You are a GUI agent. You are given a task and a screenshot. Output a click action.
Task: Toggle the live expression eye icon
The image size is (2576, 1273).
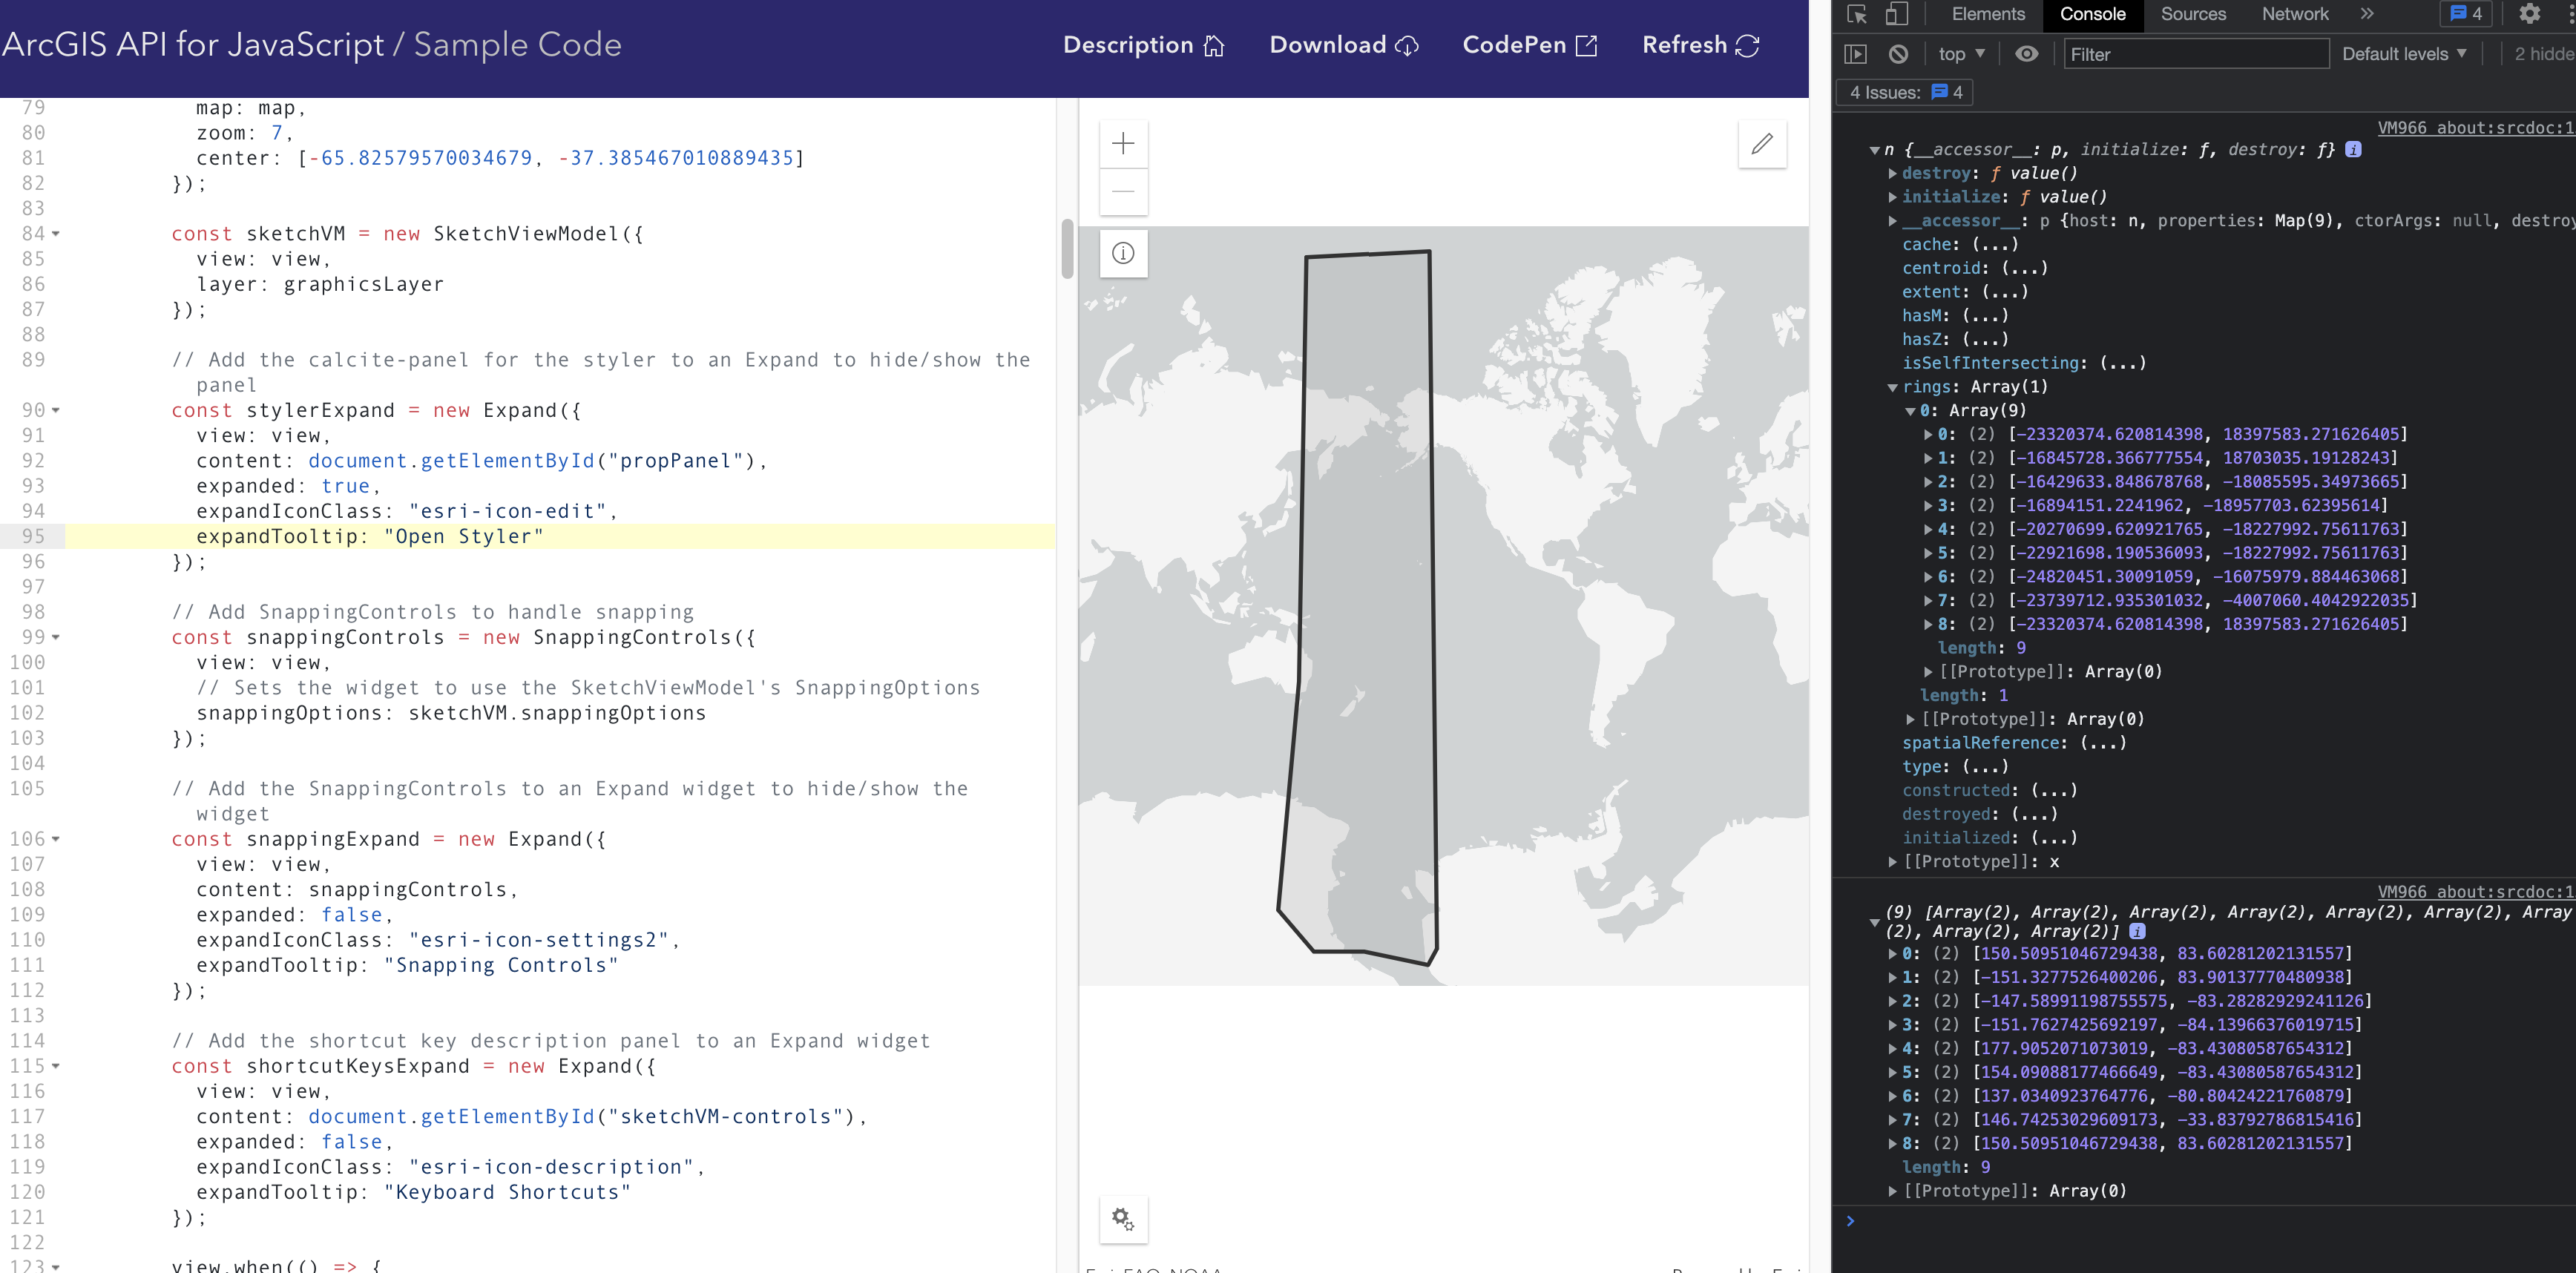point(2026,54)
